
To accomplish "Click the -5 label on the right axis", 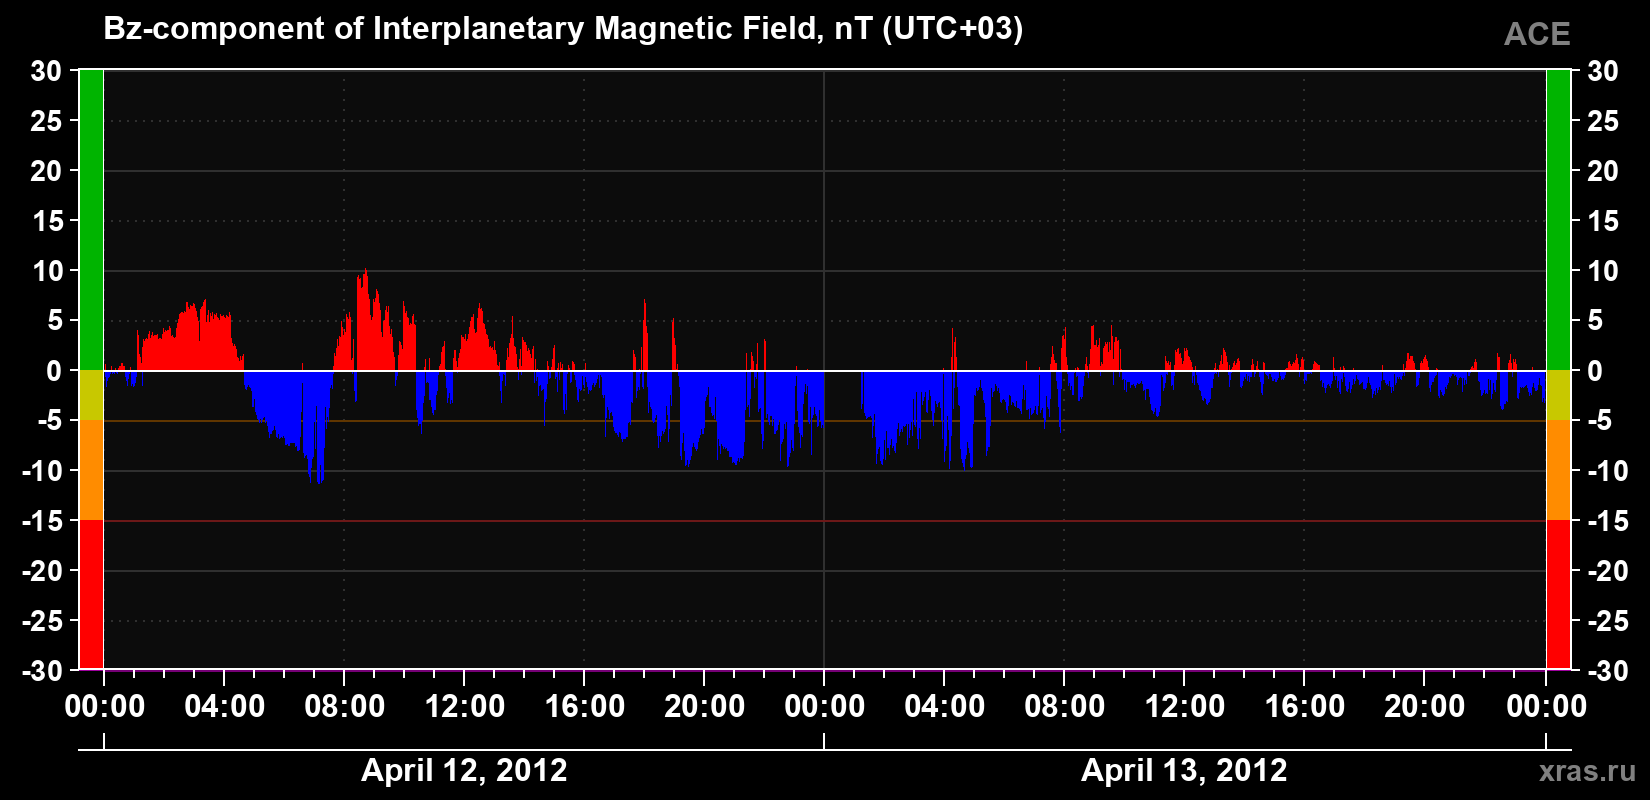I will (1600, 421).
